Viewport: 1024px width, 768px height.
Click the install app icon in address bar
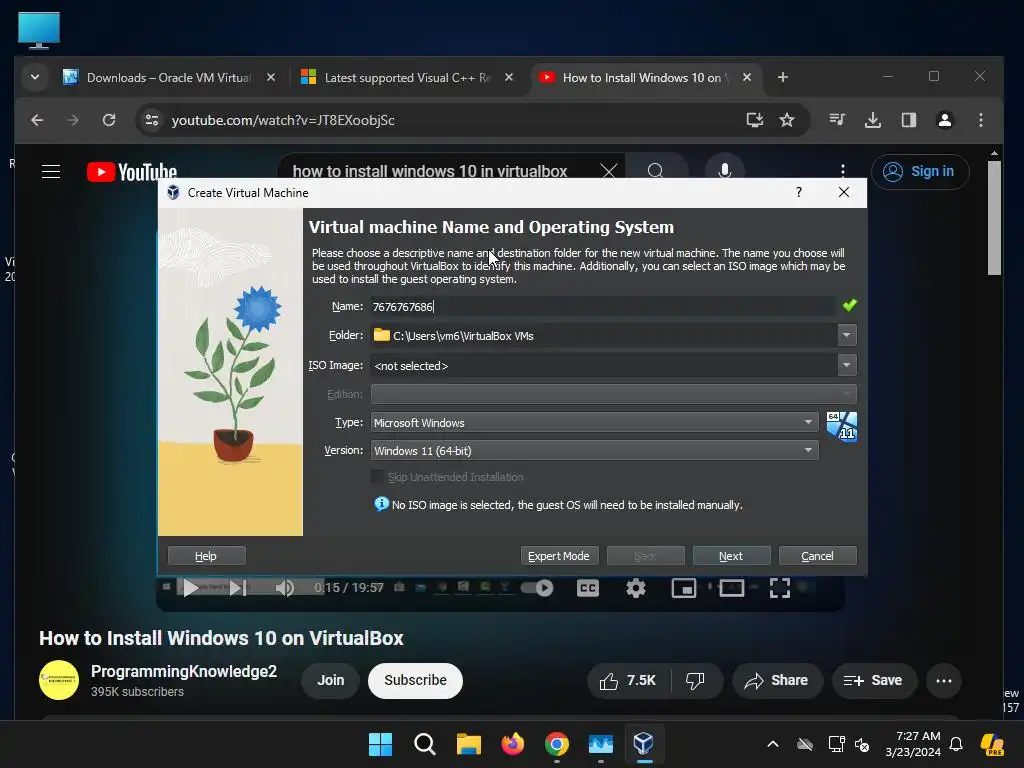[x=754, y=120]
